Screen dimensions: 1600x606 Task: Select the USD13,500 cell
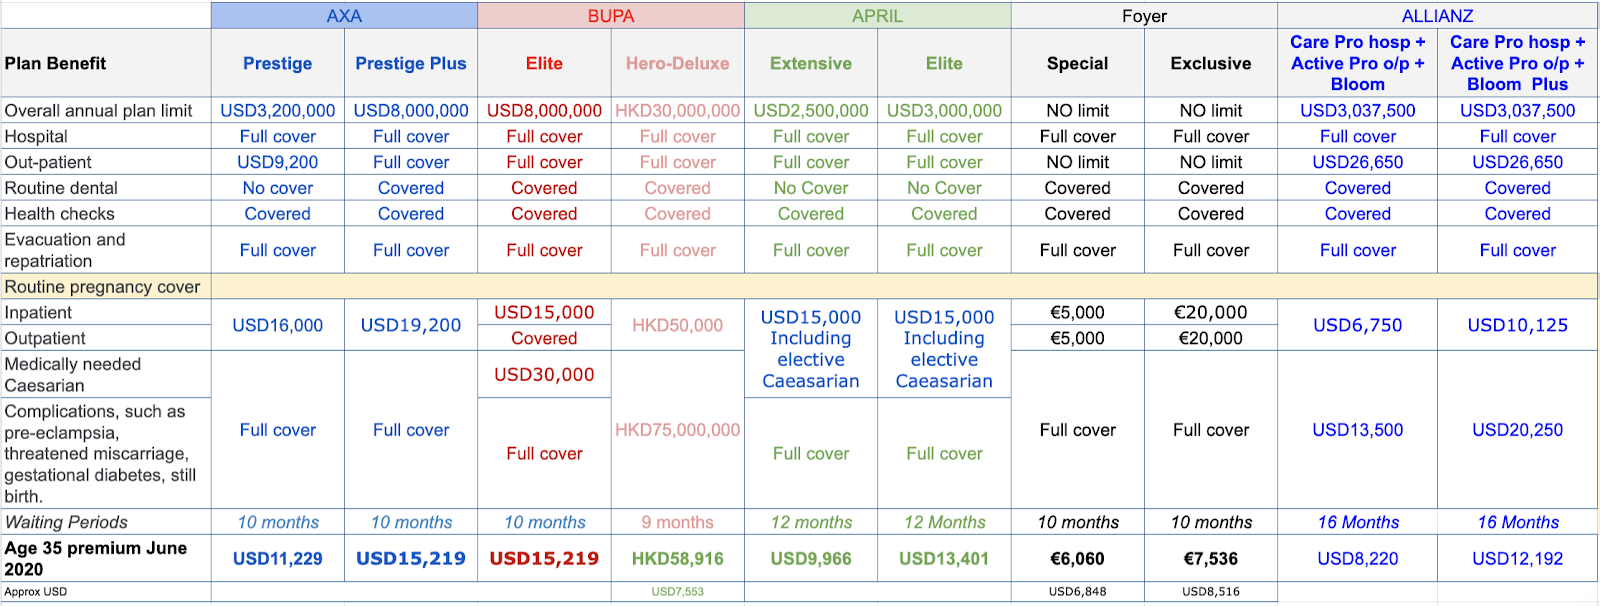(x=1358, y=430)
